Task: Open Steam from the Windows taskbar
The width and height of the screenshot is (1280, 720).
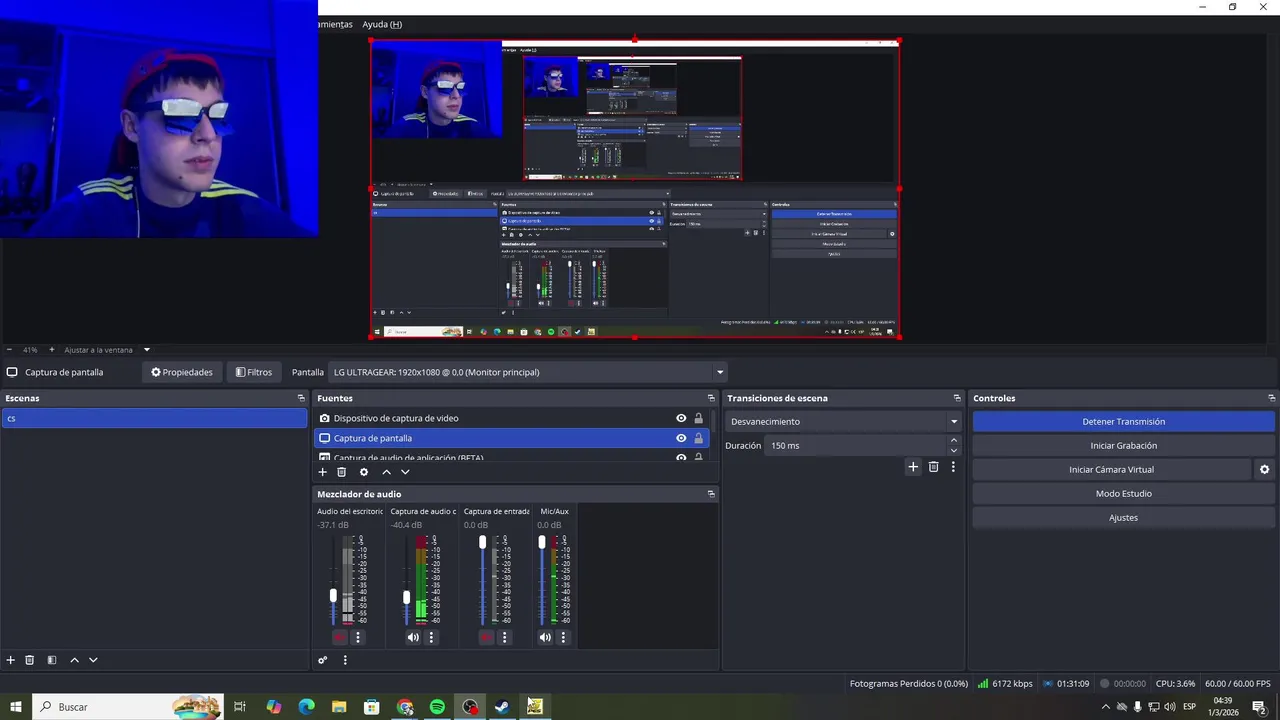Action: (x=502, y=707)
